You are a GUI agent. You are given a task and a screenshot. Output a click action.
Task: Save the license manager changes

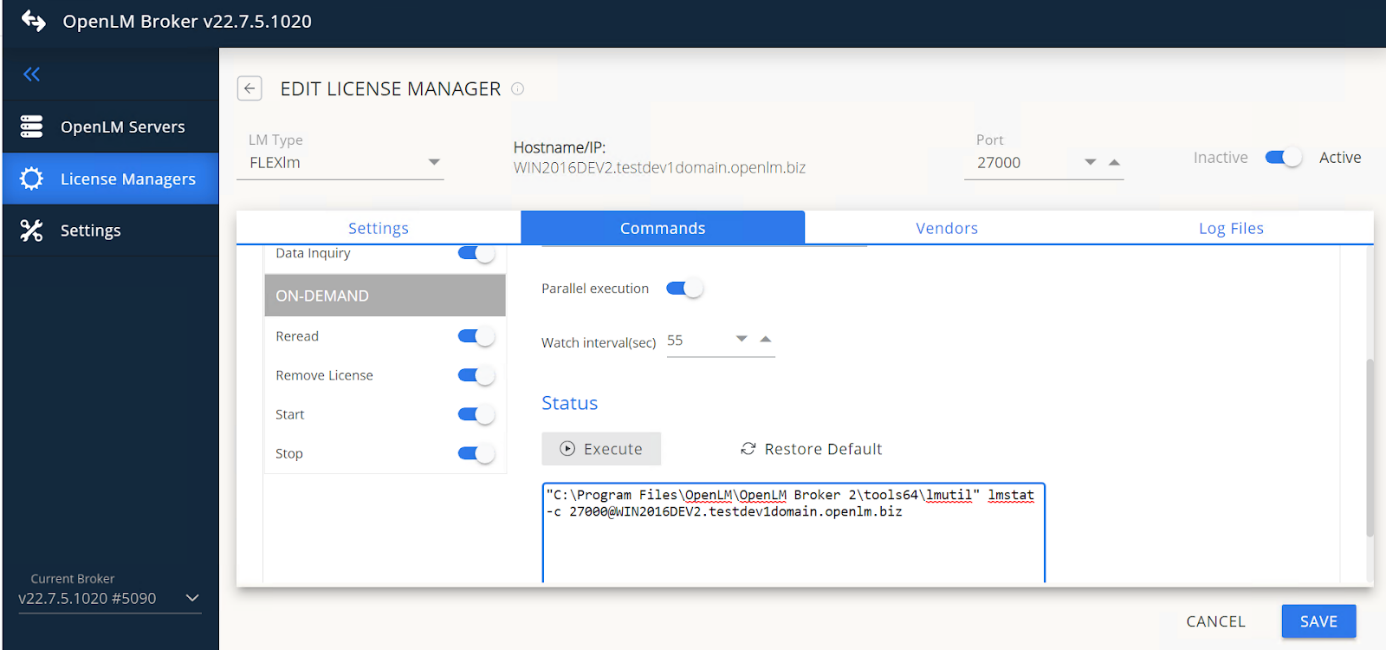[x=1318, y=621]
